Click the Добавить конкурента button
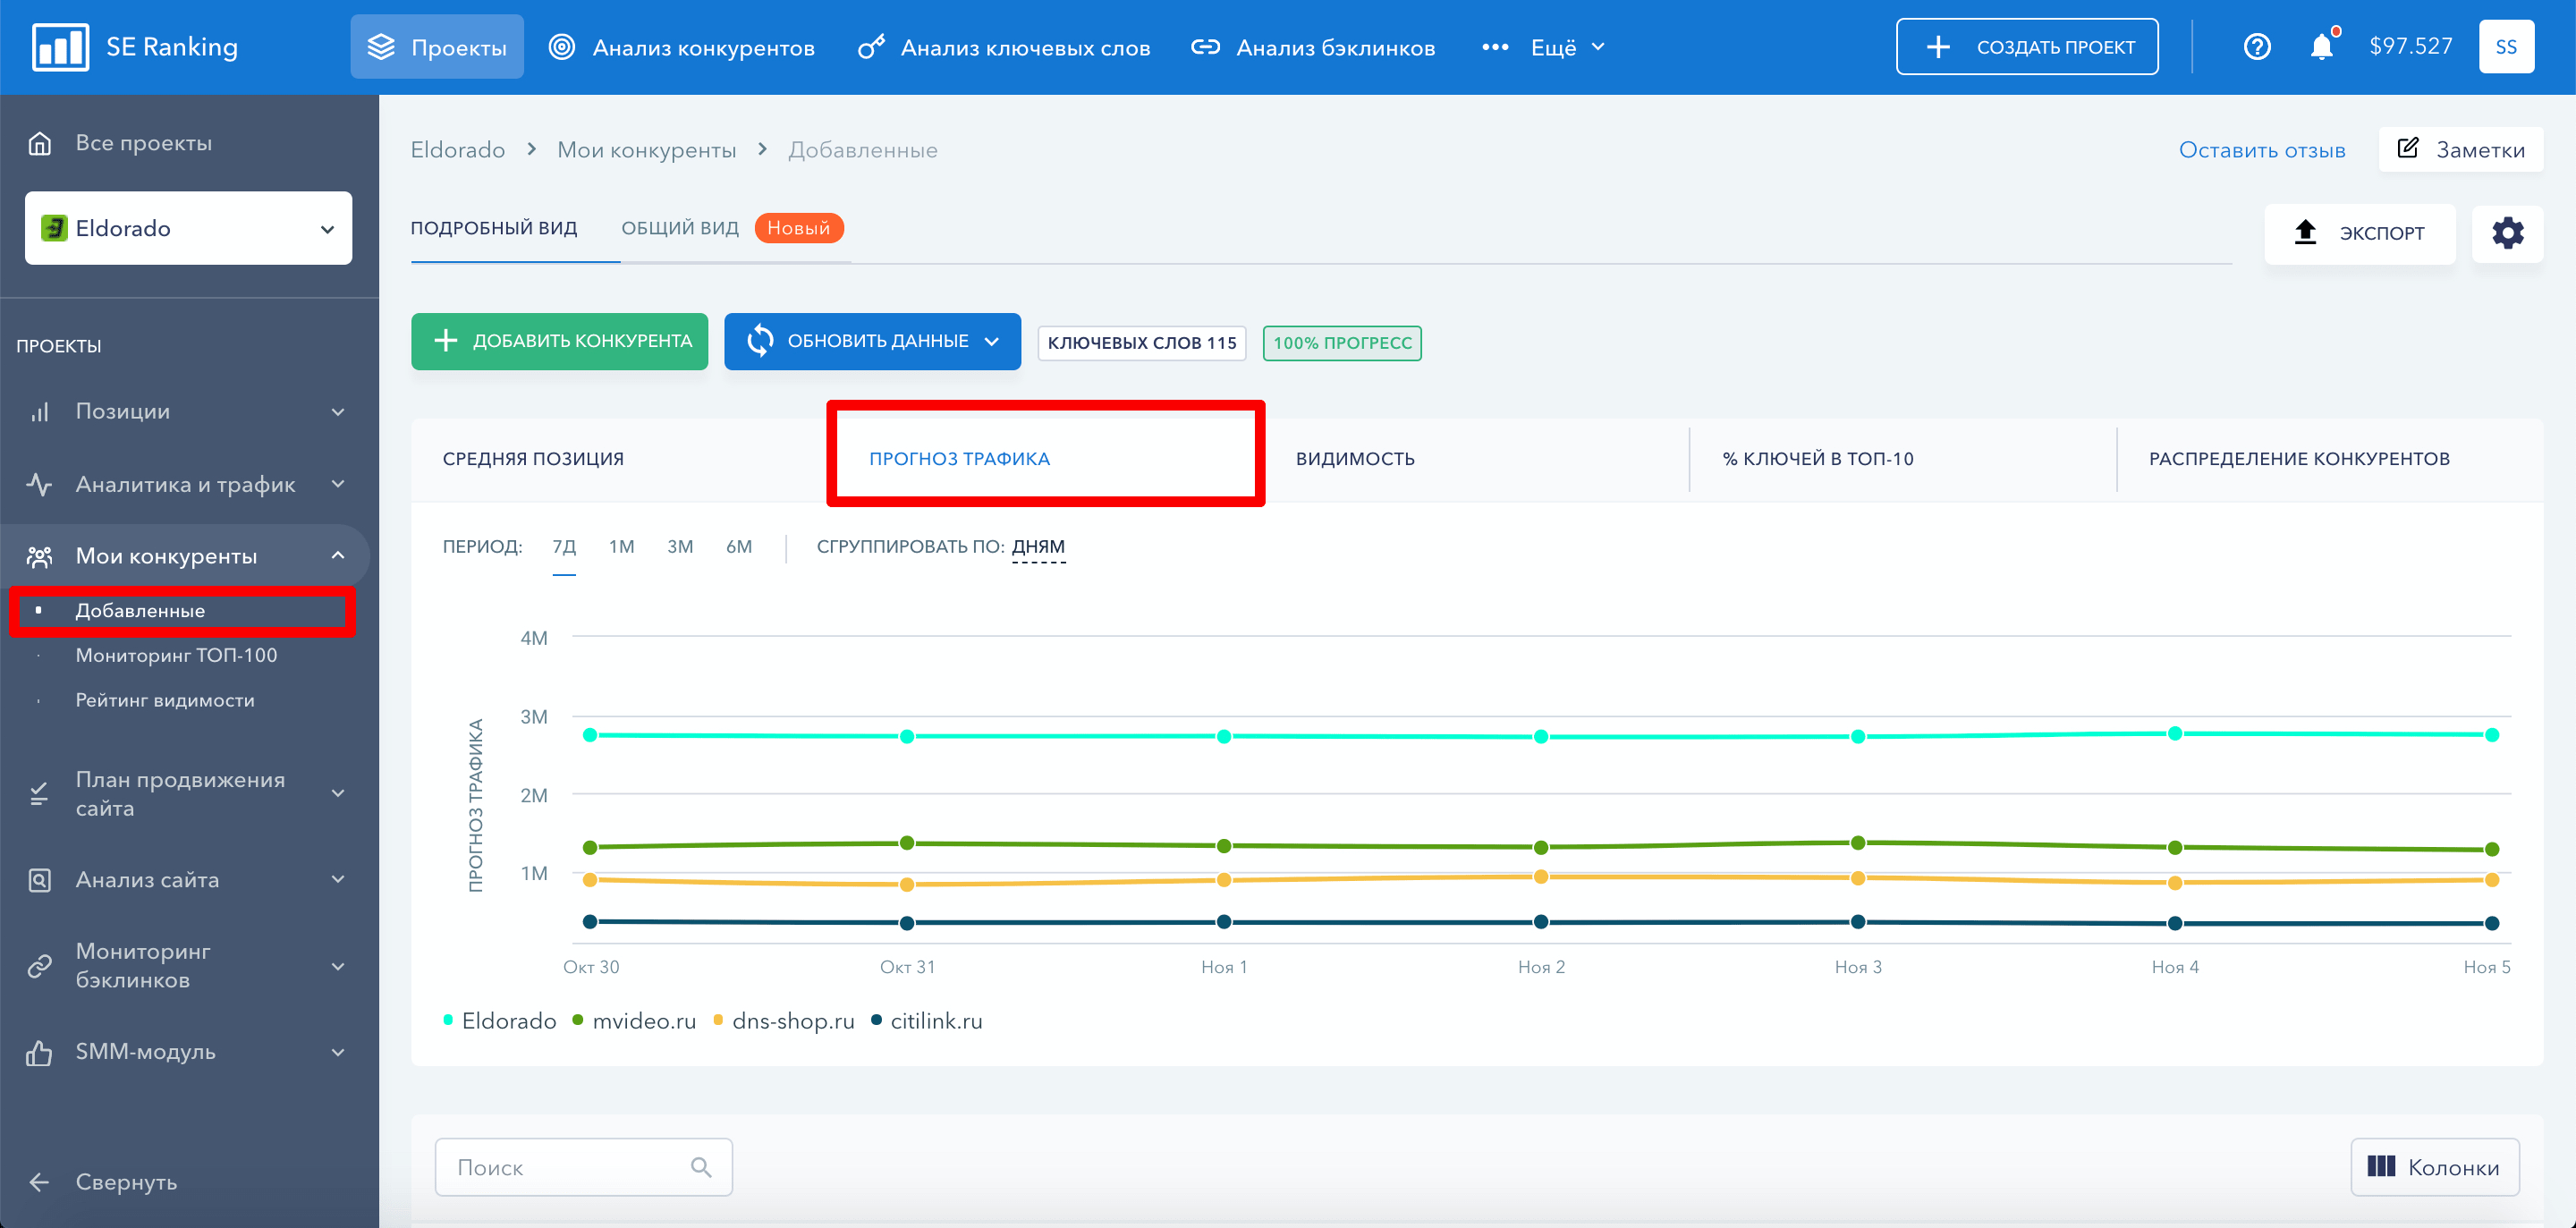Screen dimensions: 2576x1228 [x=559, y=342]
